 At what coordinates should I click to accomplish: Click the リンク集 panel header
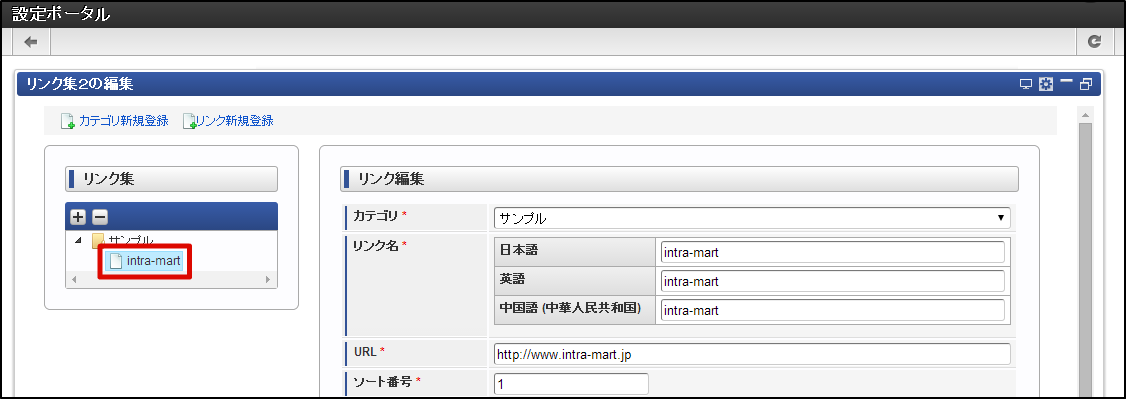point(172,179)
